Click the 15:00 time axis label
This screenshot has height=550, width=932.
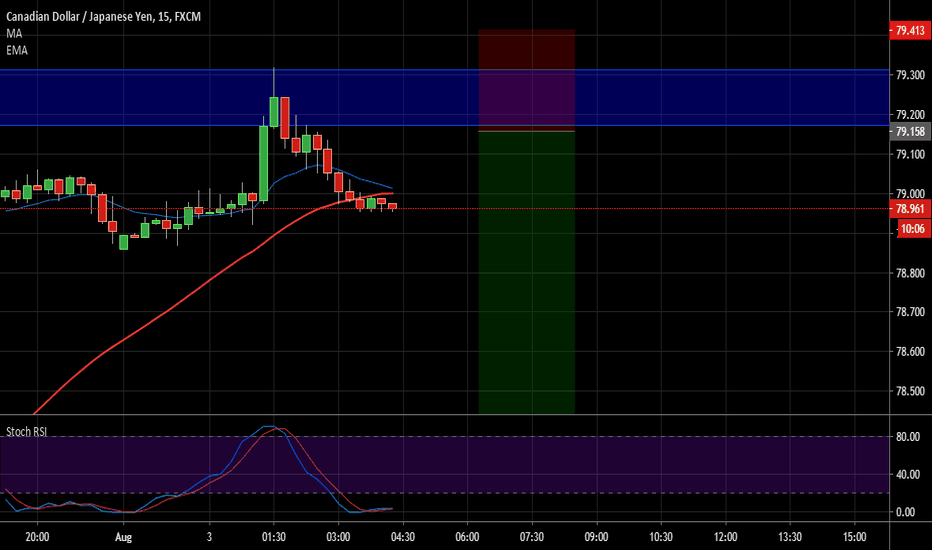point(854,537)
